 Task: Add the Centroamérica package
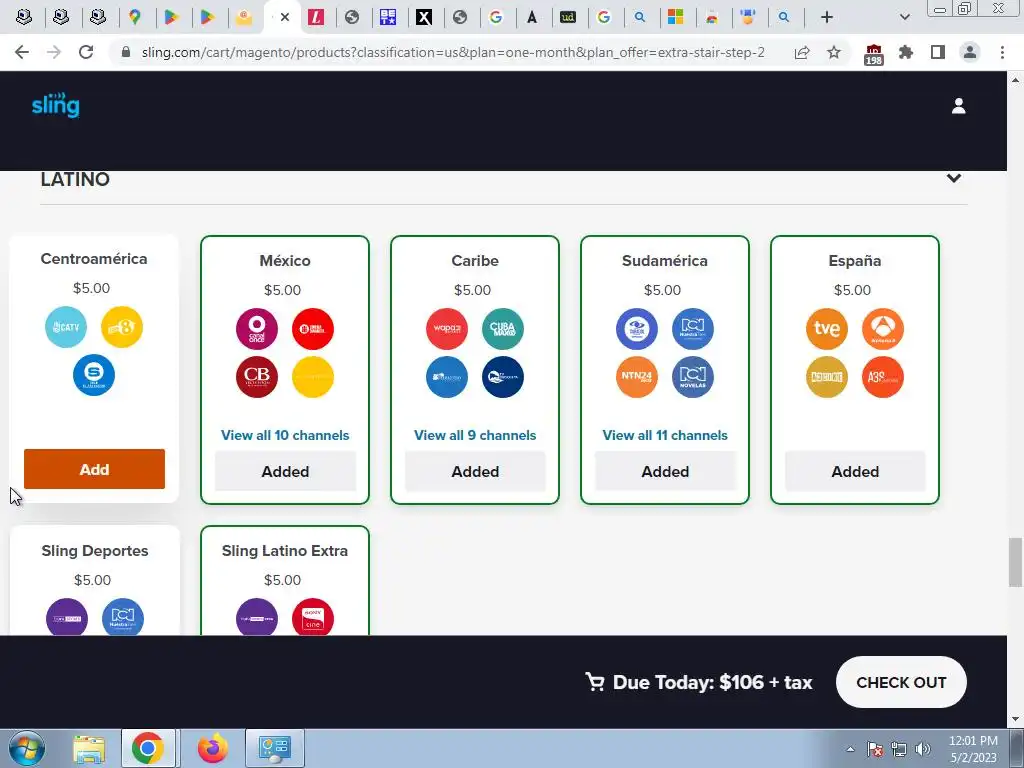click(x=95, y=469)
